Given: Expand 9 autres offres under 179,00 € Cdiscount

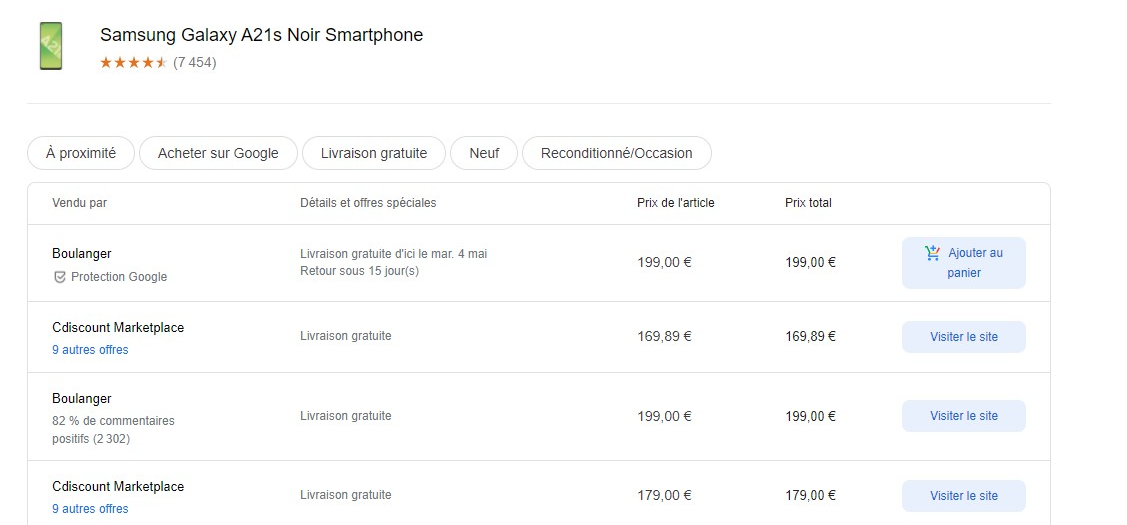Looking at the screenshot, I should [x=90, y=508].
